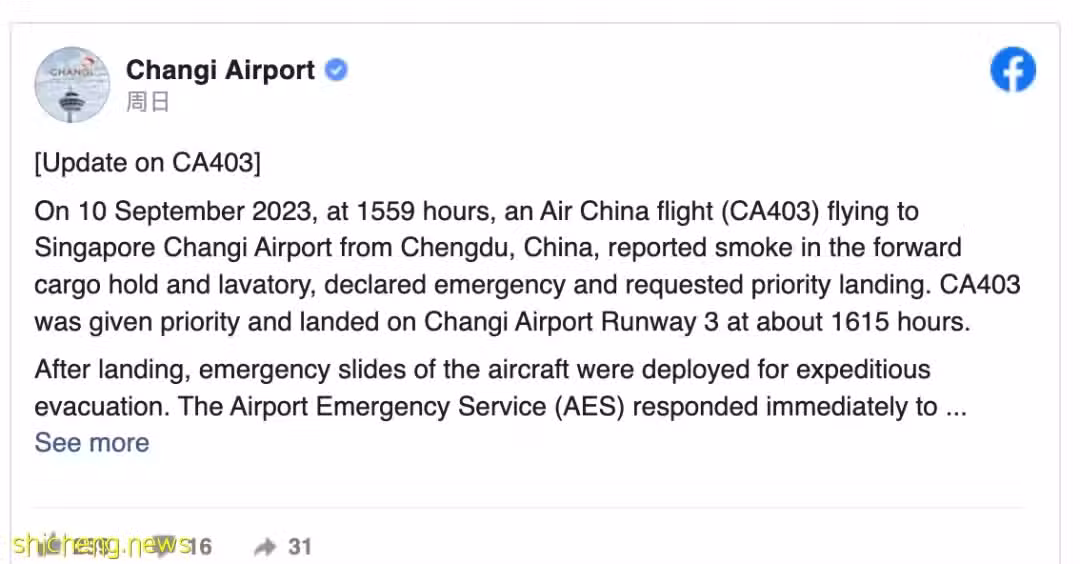Click the 16 comments count
This screenshot has height=564, width=1080.
pyautogui.click(x=199, y=547)
